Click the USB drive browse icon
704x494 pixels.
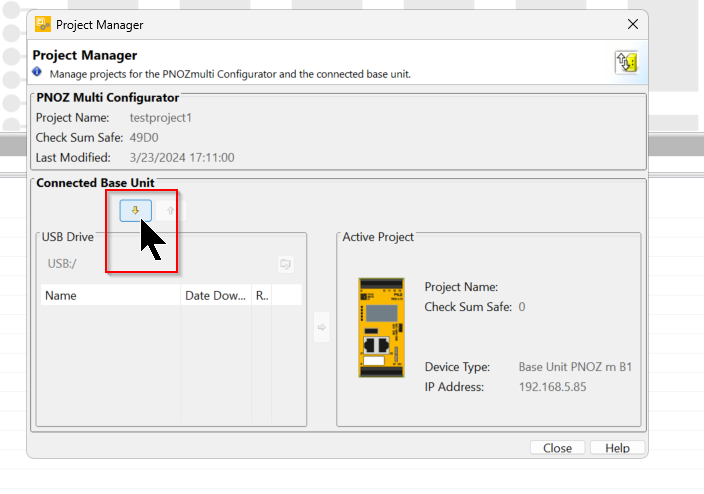[286, 264]
